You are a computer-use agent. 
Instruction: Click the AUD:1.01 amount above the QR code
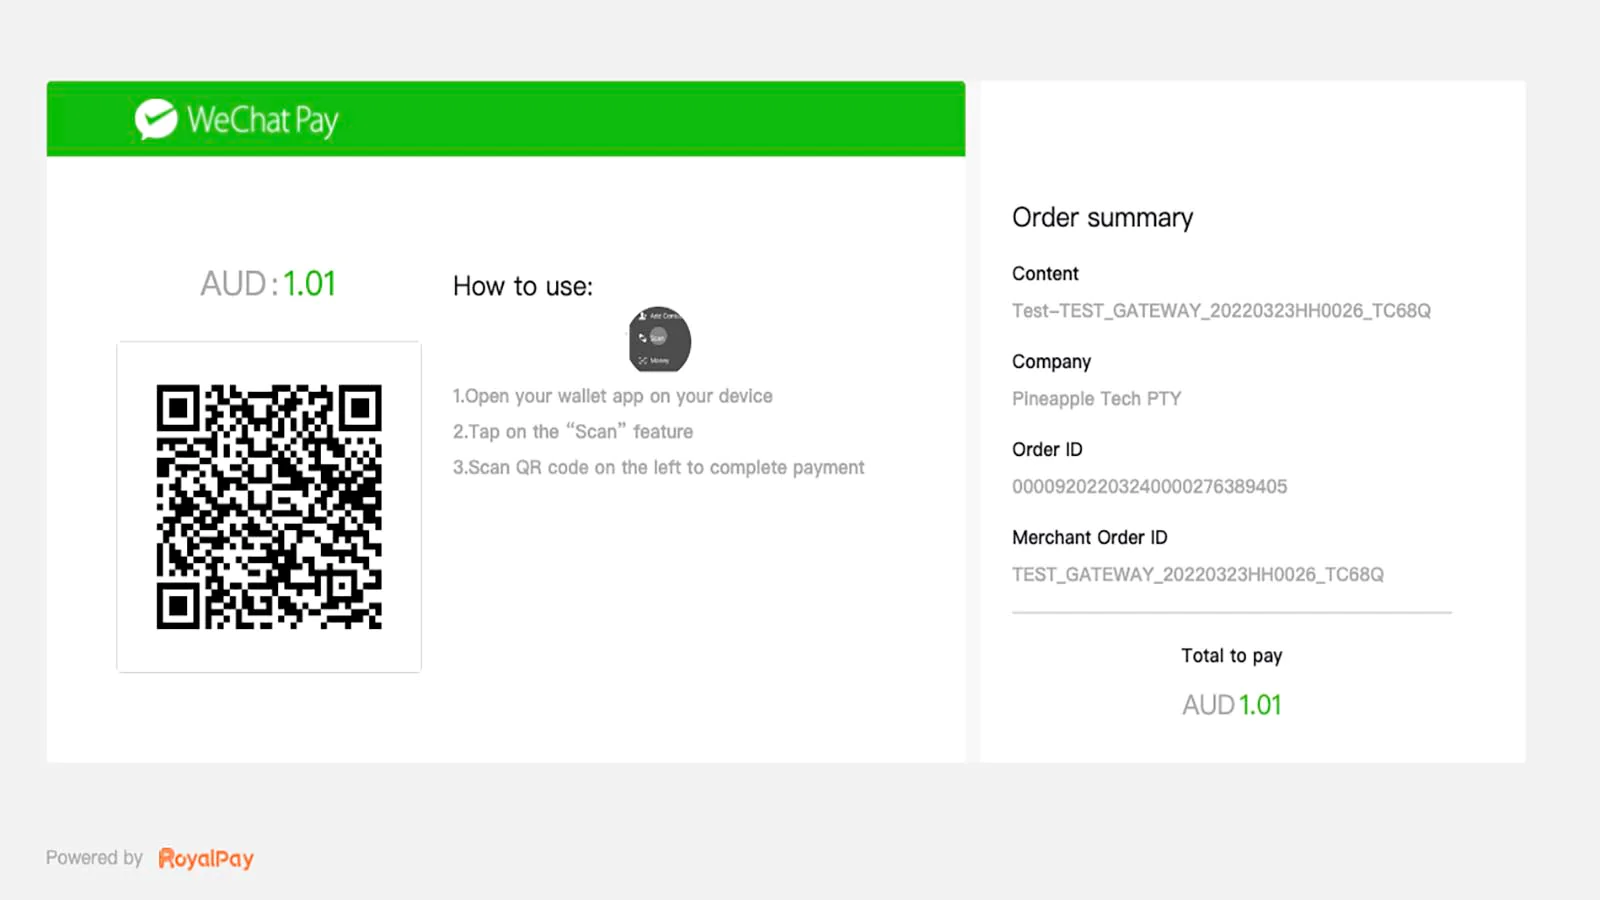pos(268,284)
